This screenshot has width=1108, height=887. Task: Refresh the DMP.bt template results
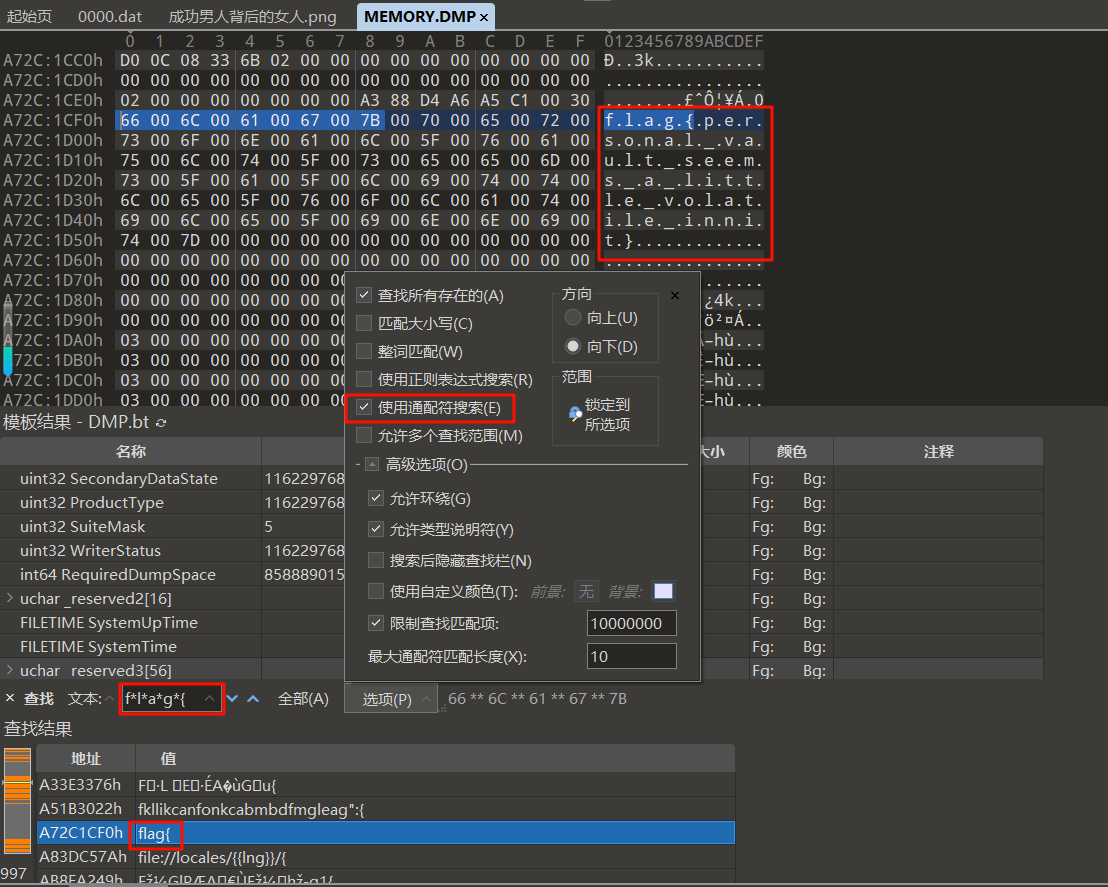(161, 423)
